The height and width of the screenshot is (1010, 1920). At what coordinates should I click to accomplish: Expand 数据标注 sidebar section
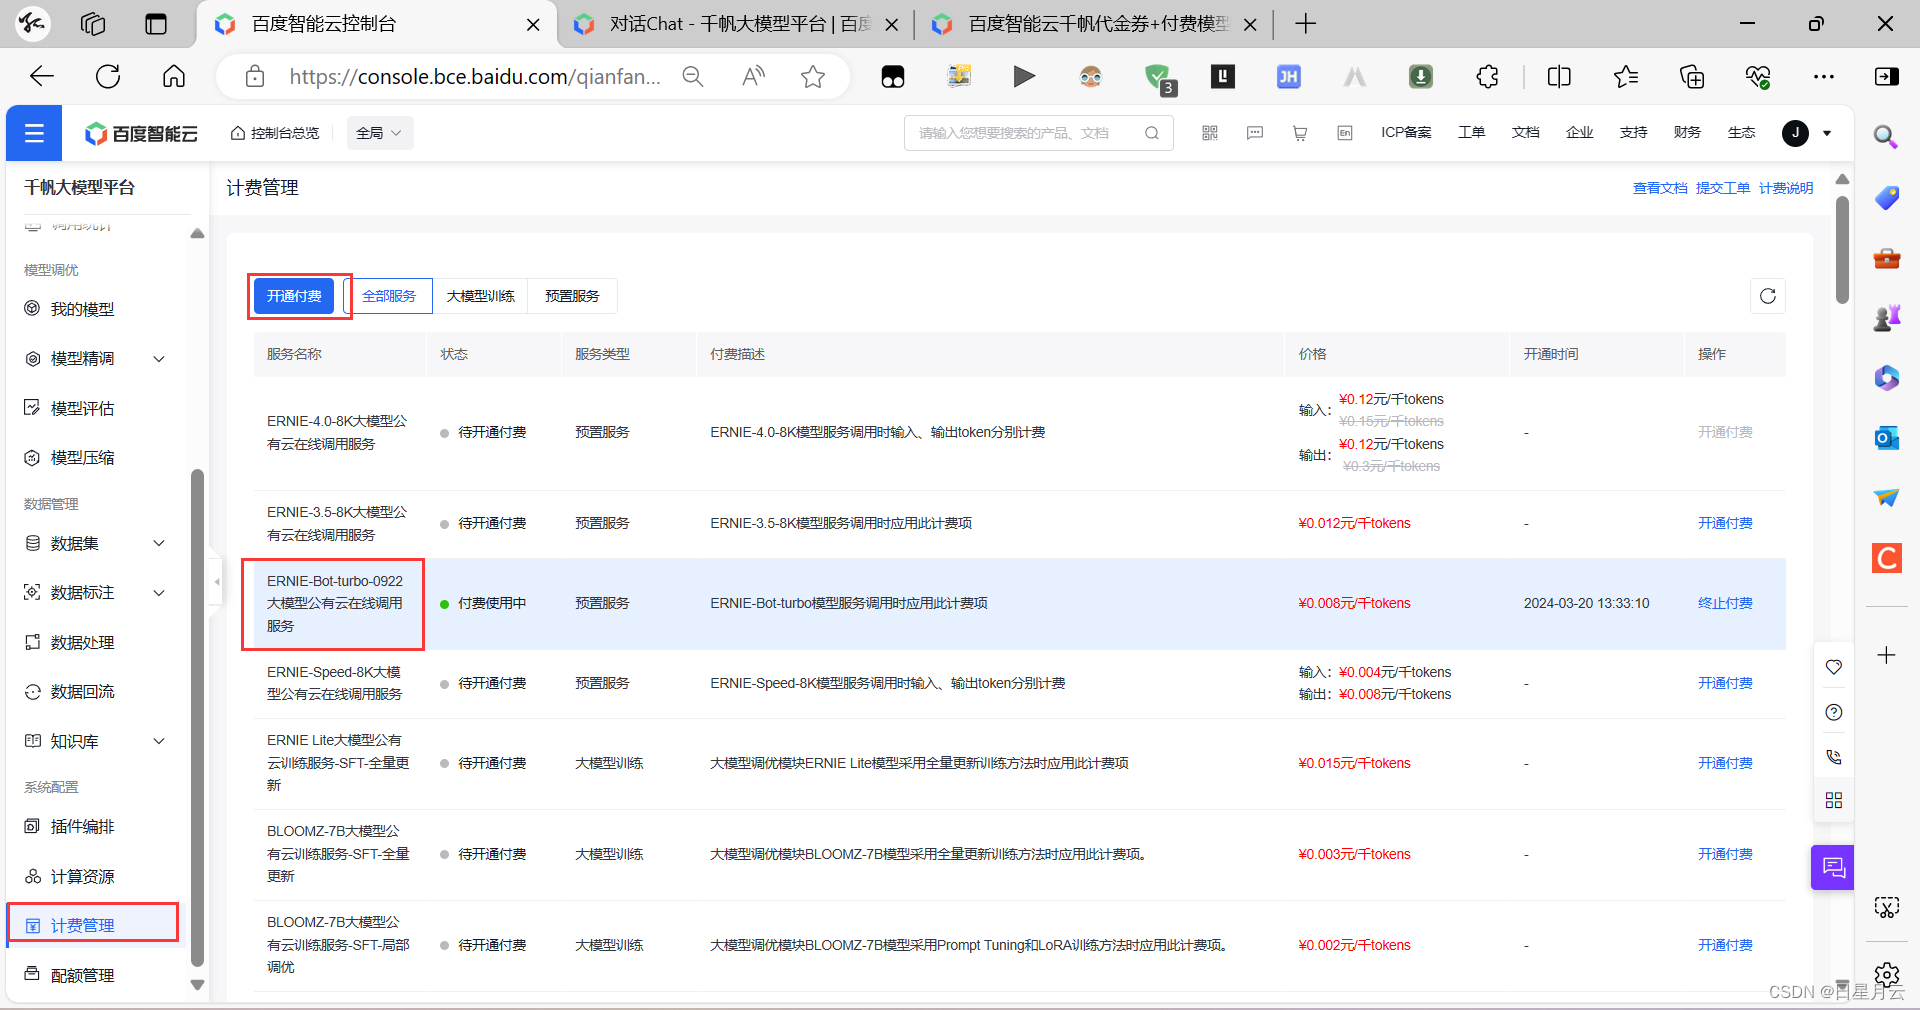pyautogui.click(x=95, y=592)
